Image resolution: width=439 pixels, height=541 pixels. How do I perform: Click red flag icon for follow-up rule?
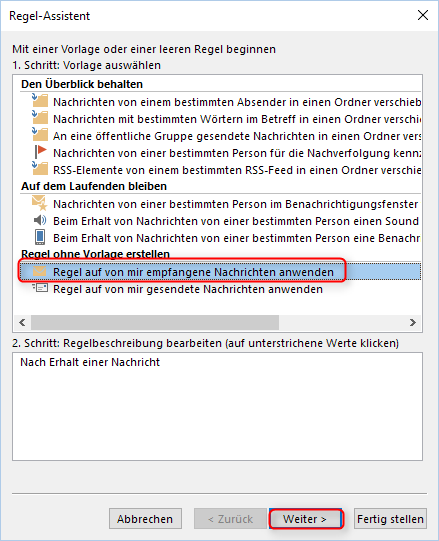click(40, 152)
